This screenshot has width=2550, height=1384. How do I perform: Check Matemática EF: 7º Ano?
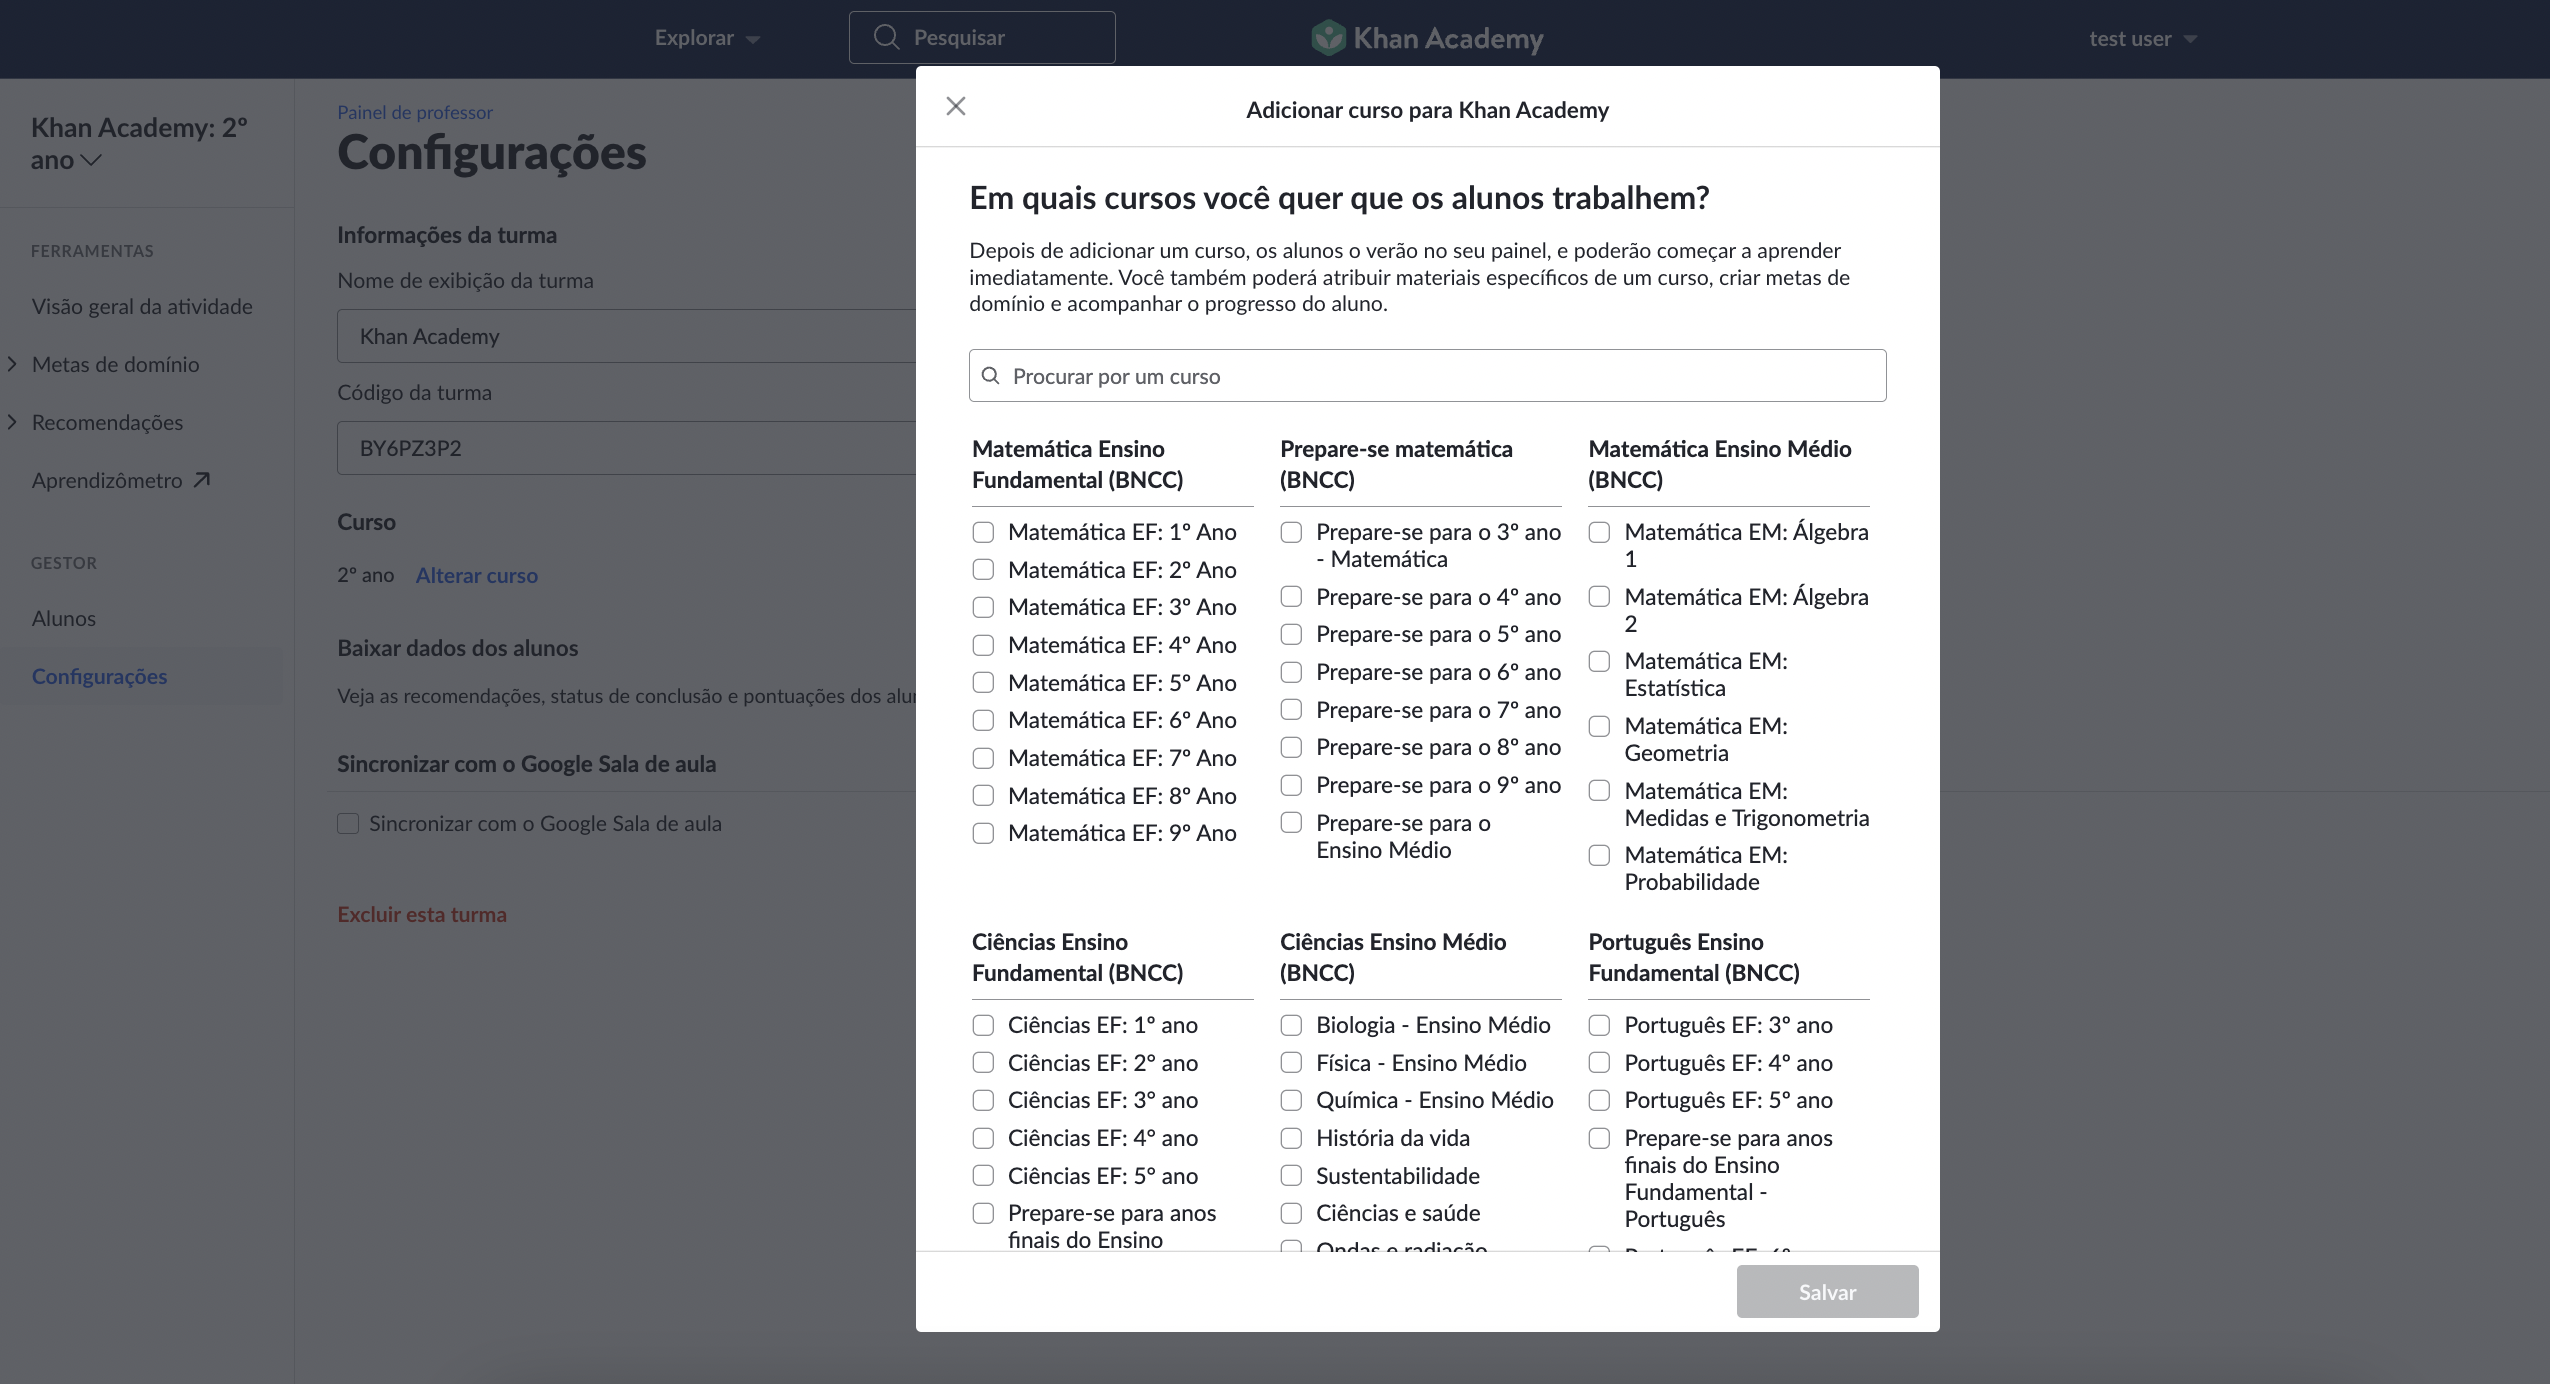tap(983, 758)
